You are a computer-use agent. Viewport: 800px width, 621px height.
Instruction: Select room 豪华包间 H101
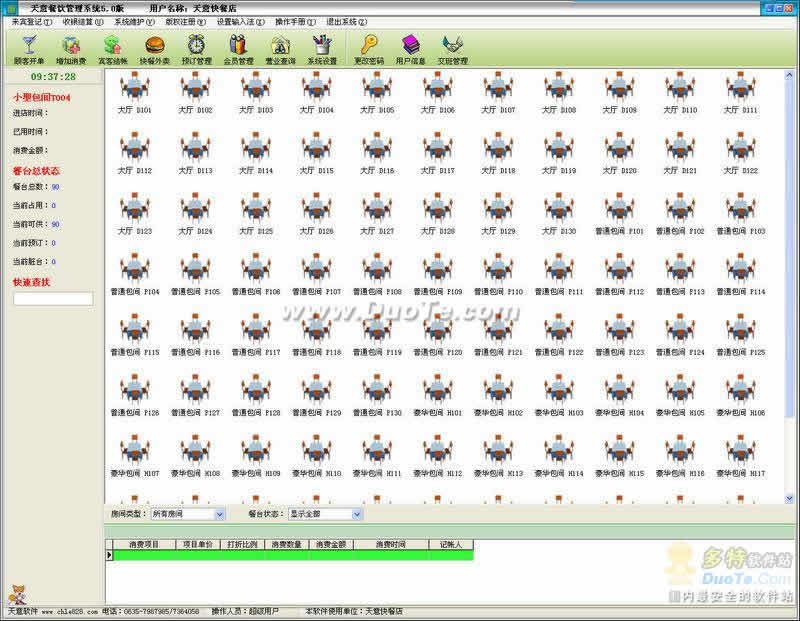tap(437, 391)
